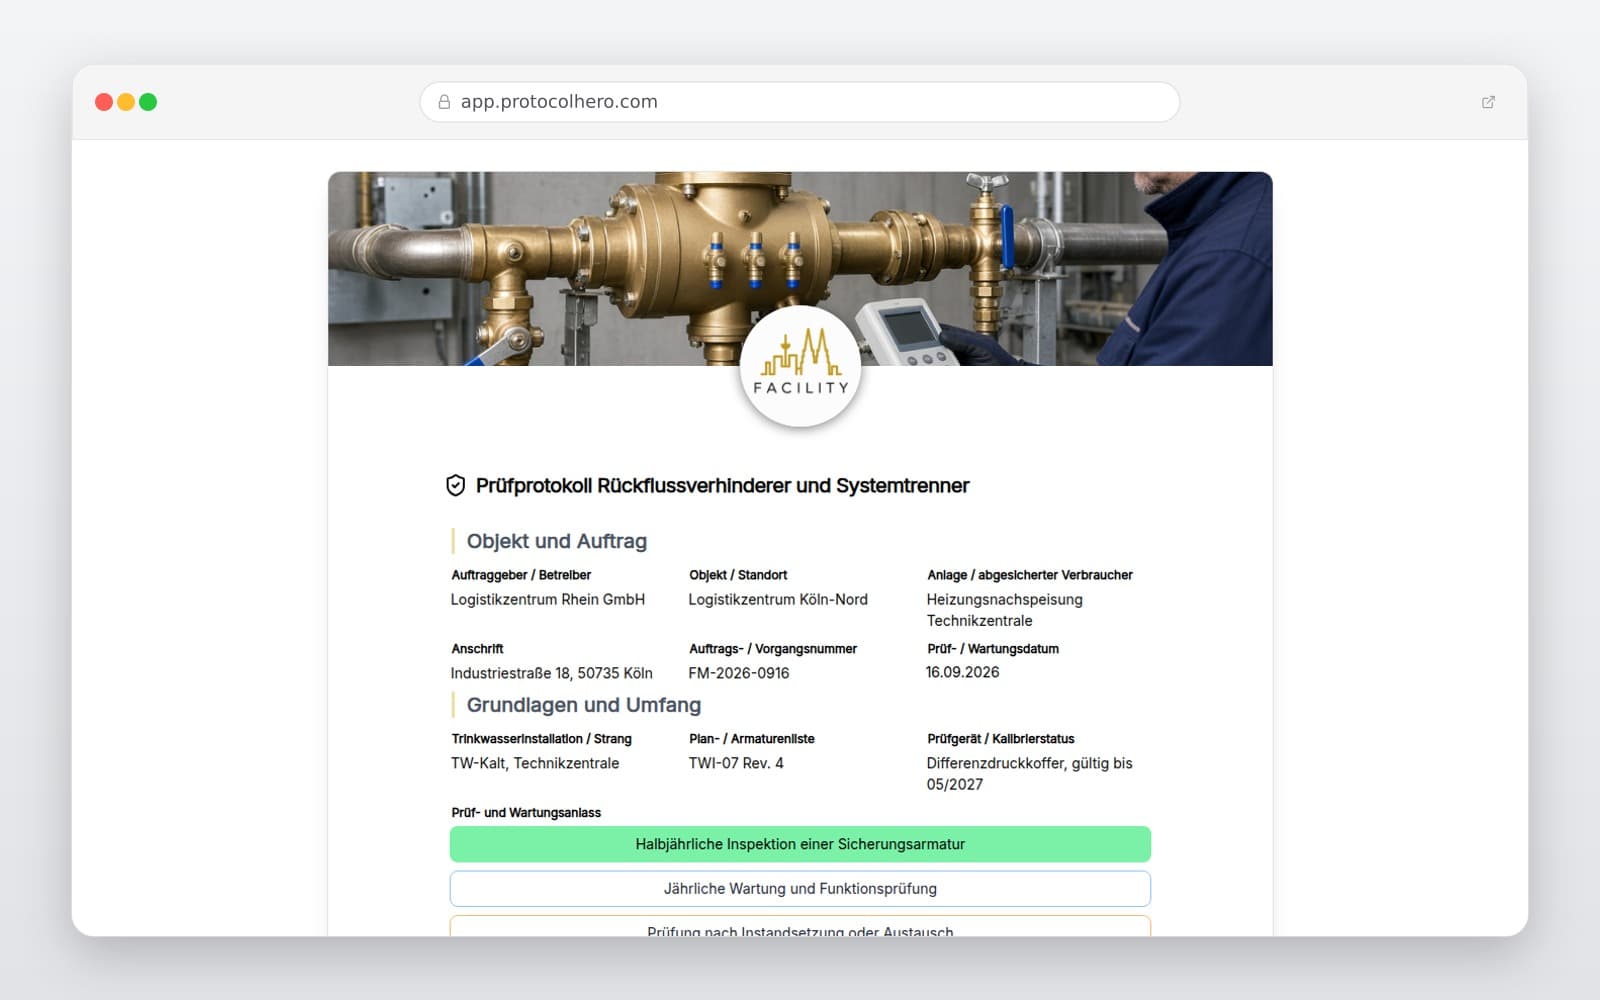The image size is (1600, 1000).
Task: Click the value TW-Kalt, Technikzentrale
Action: (x=535, y=763)
